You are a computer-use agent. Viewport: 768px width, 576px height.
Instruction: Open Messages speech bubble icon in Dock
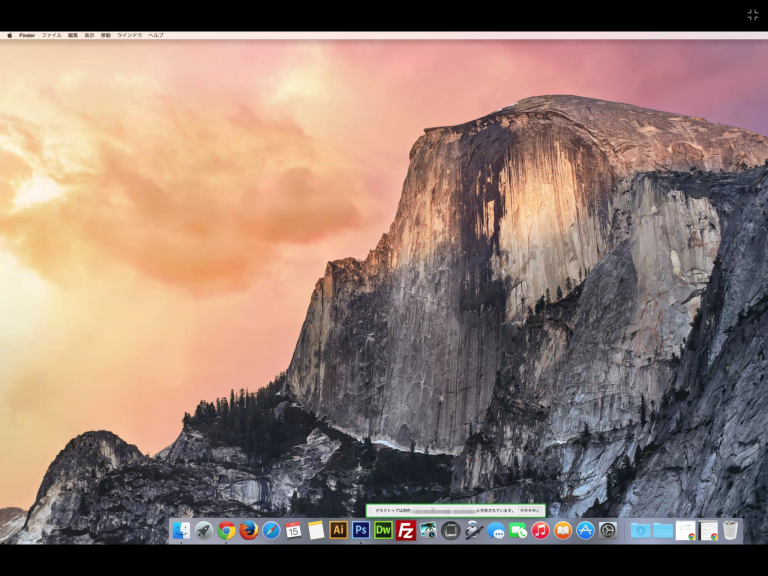pyautogui.click(x=496, y=530)
